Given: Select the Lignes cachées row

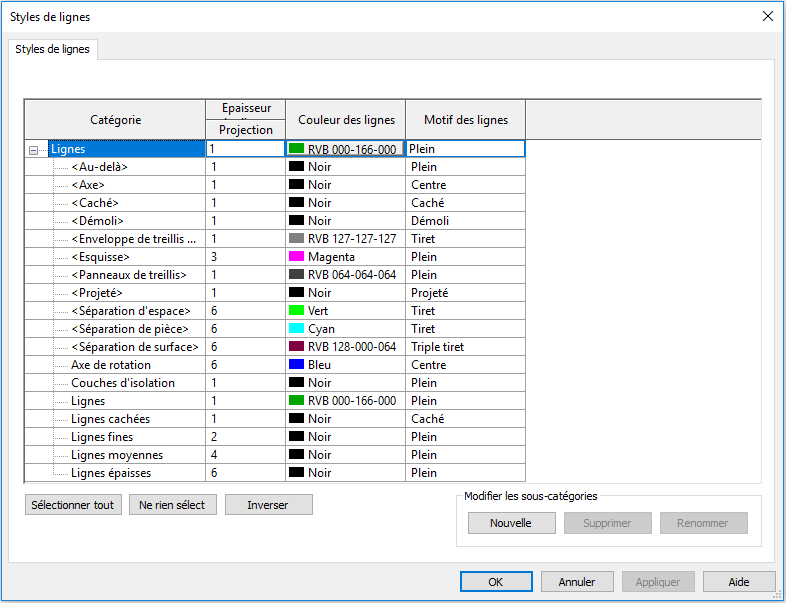Looking at the screenshot, I should (x=110, y=419).
